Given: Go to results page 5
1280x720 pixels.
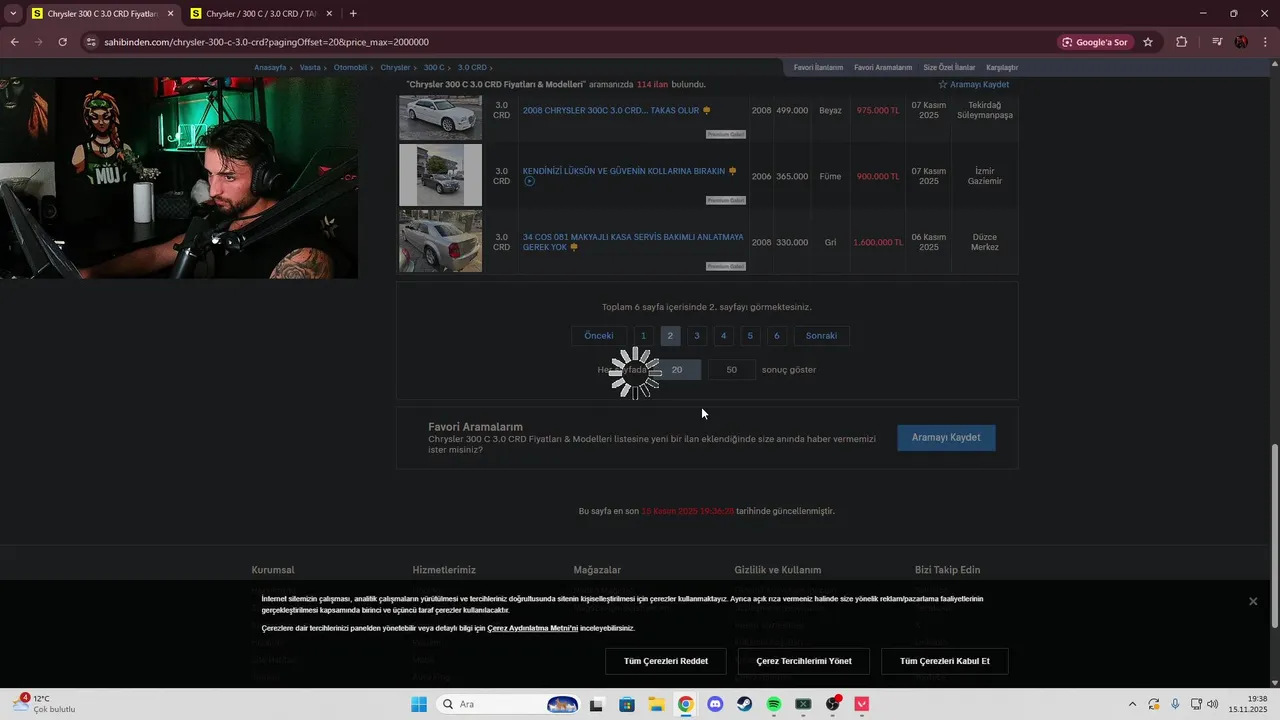Looking at the screenshot, I should 750,336.
